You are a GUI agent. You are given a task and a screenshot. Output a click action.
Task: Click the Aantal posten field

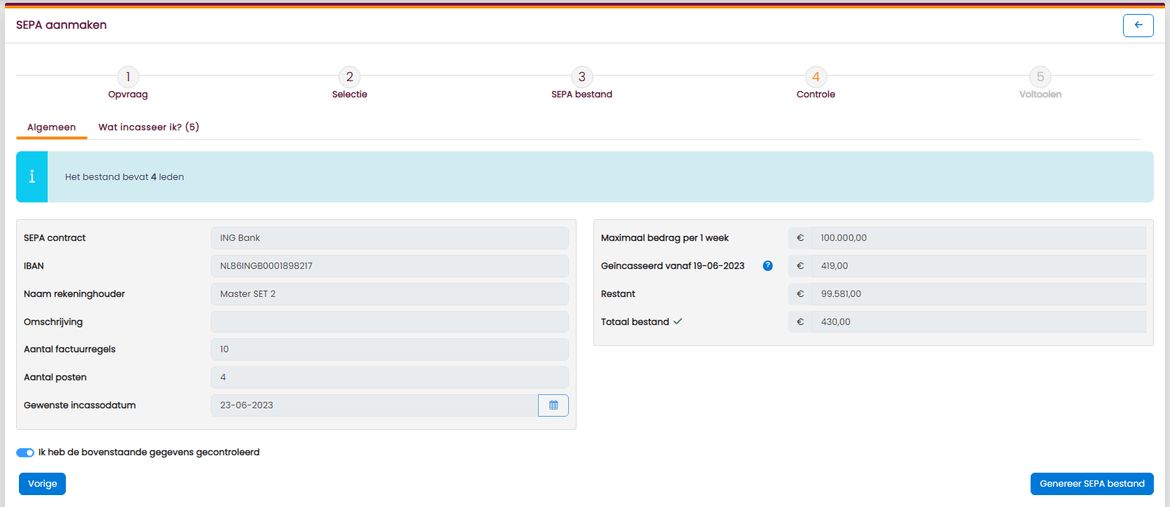point(390,377)
